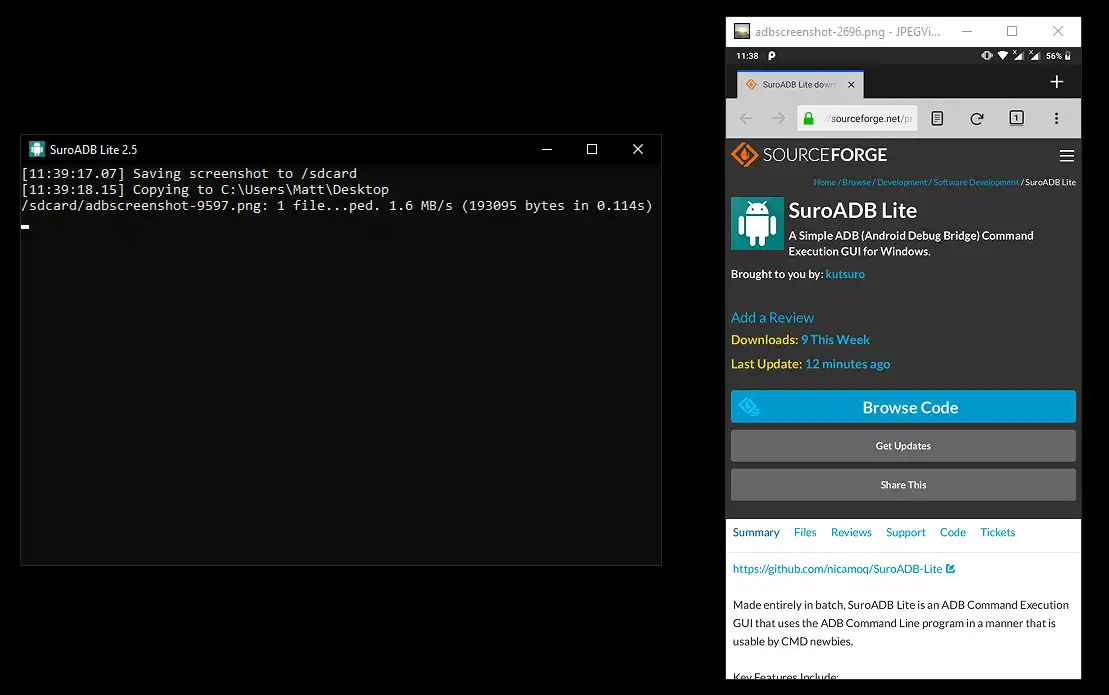1109x695 pixels.
Task: Click the 9 This Week downloads link
Action: point(835,340)
